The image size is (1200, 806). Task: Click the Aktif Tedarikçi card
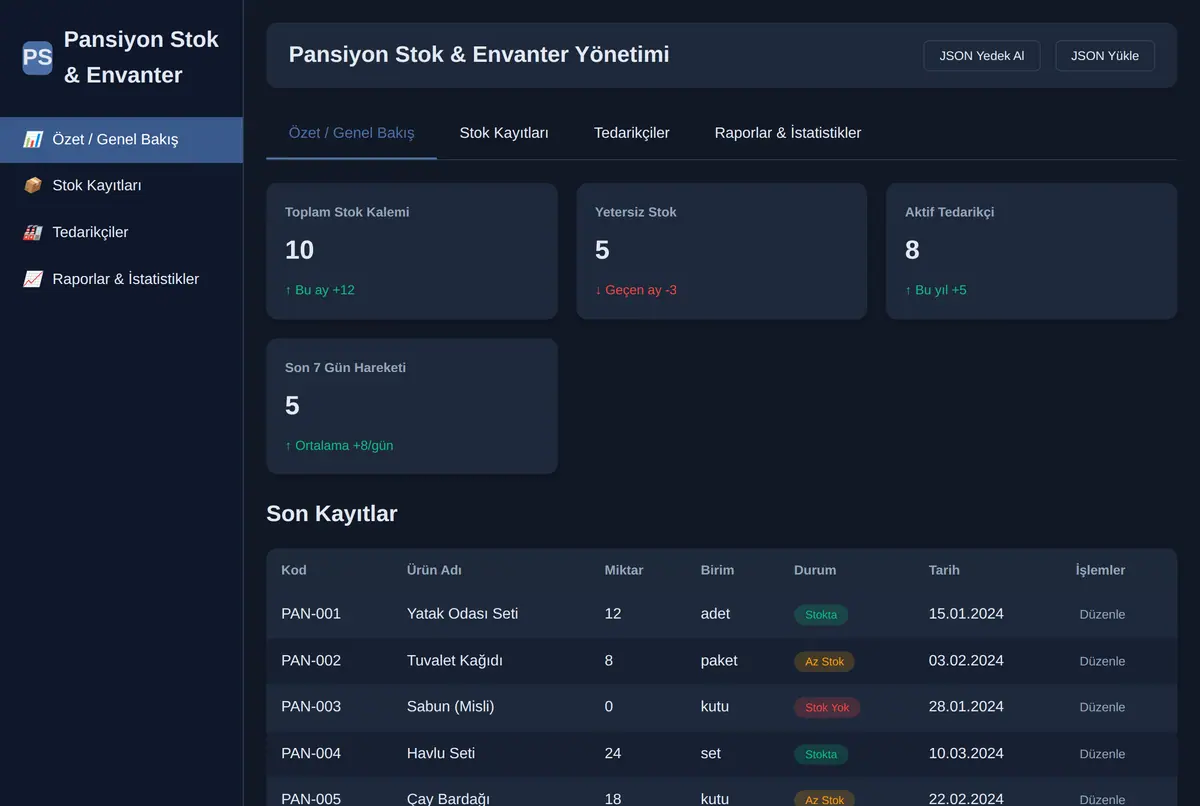tap(1031, 251)
